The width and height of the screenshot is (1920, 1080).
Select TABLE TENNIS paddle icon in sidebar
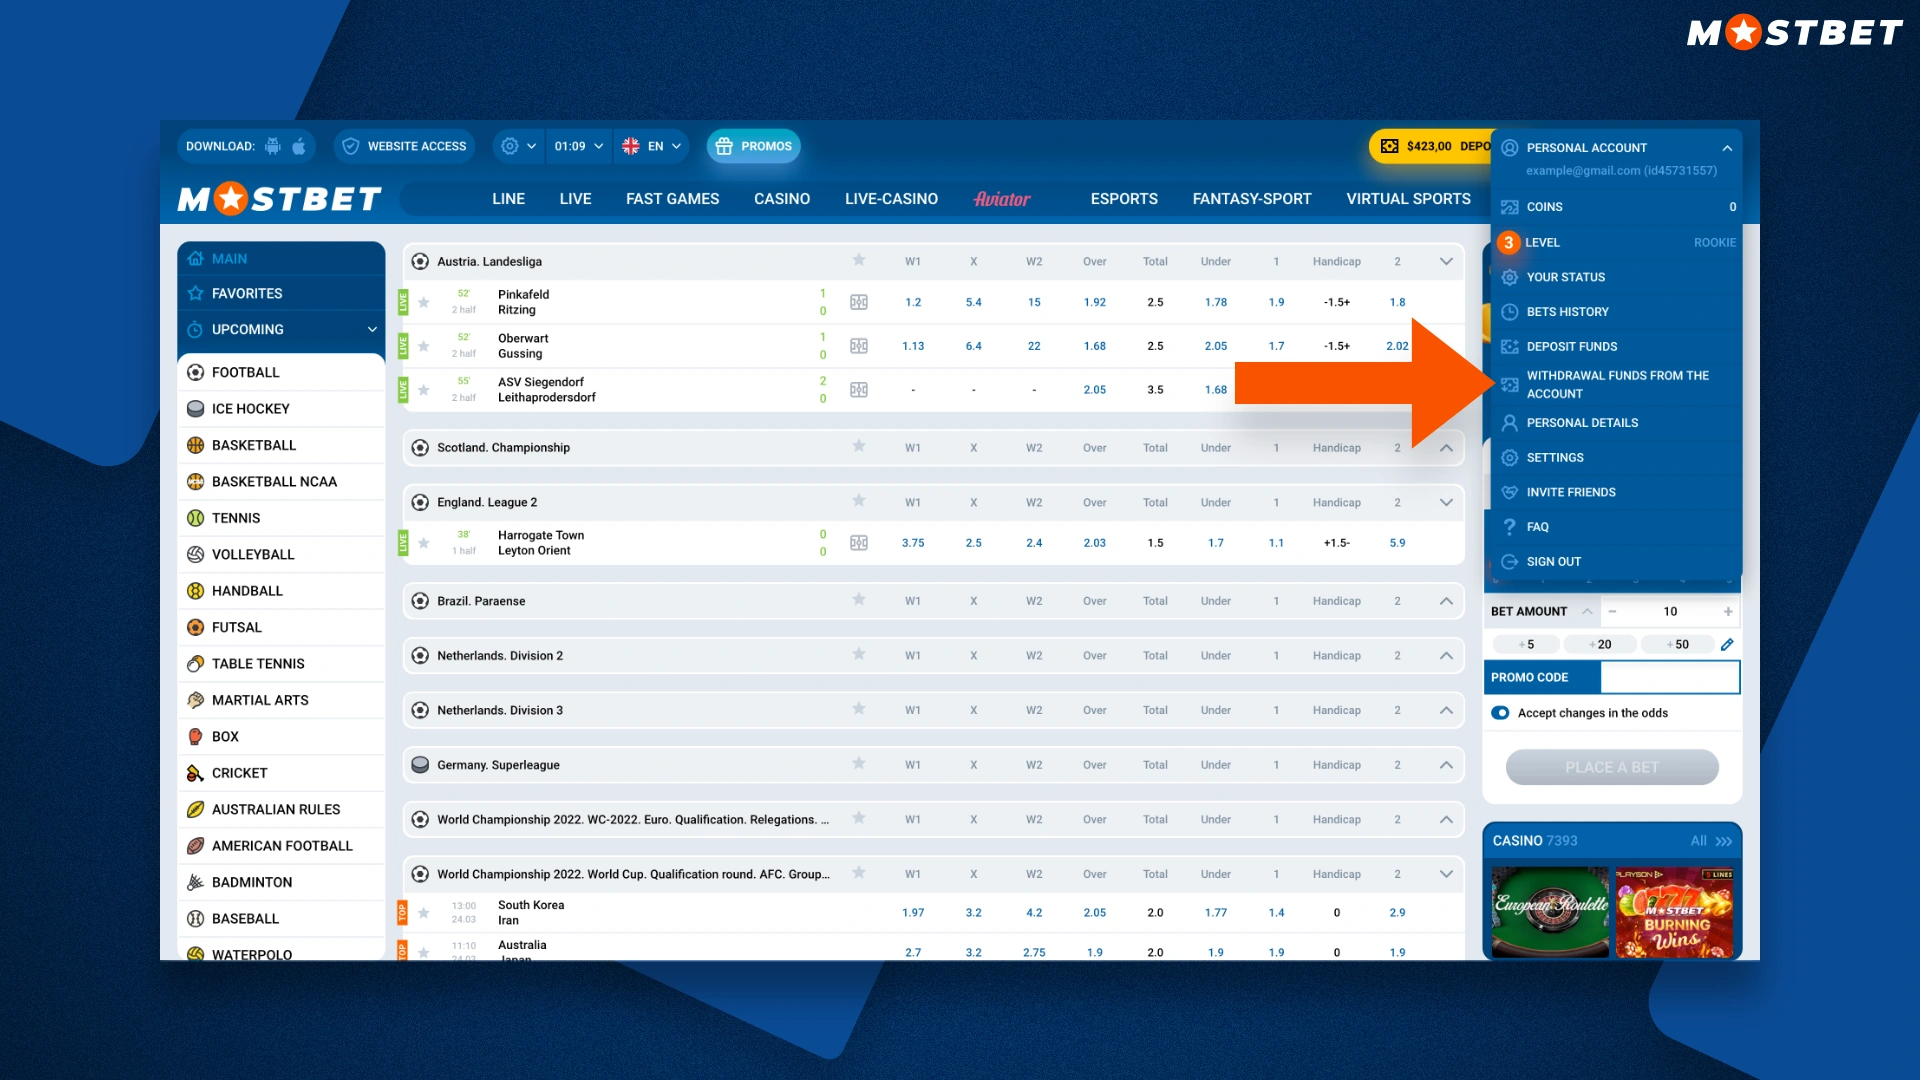pos(195,664)
